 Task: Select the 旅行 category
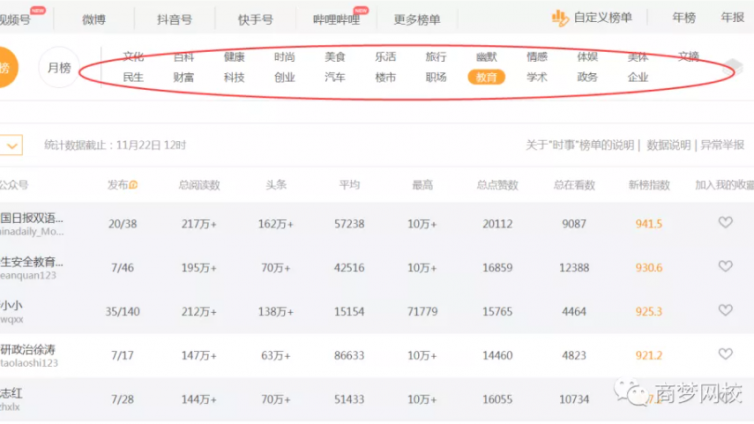436,57
